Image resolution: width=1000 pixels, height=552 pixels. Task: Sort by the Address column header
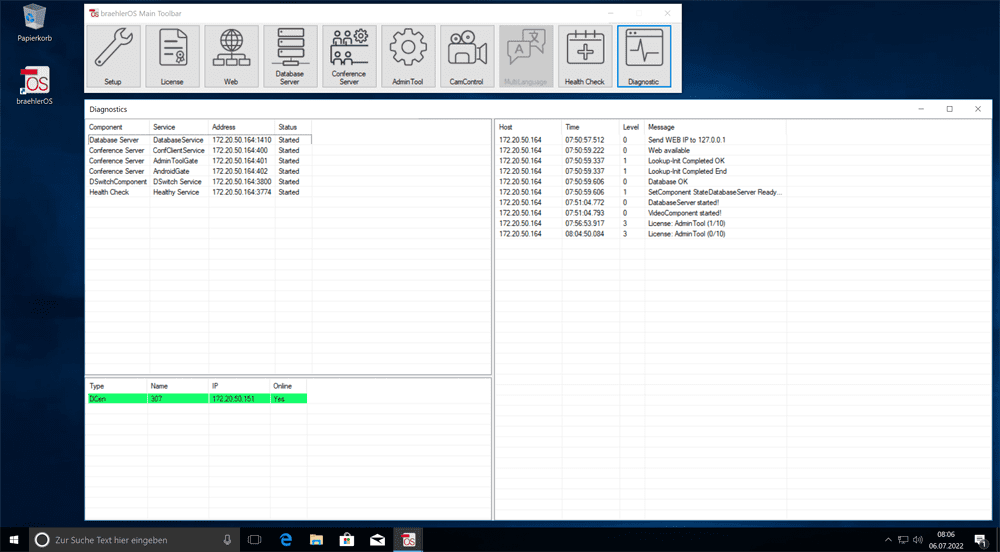pyautogui.click(x=241, y=127)
